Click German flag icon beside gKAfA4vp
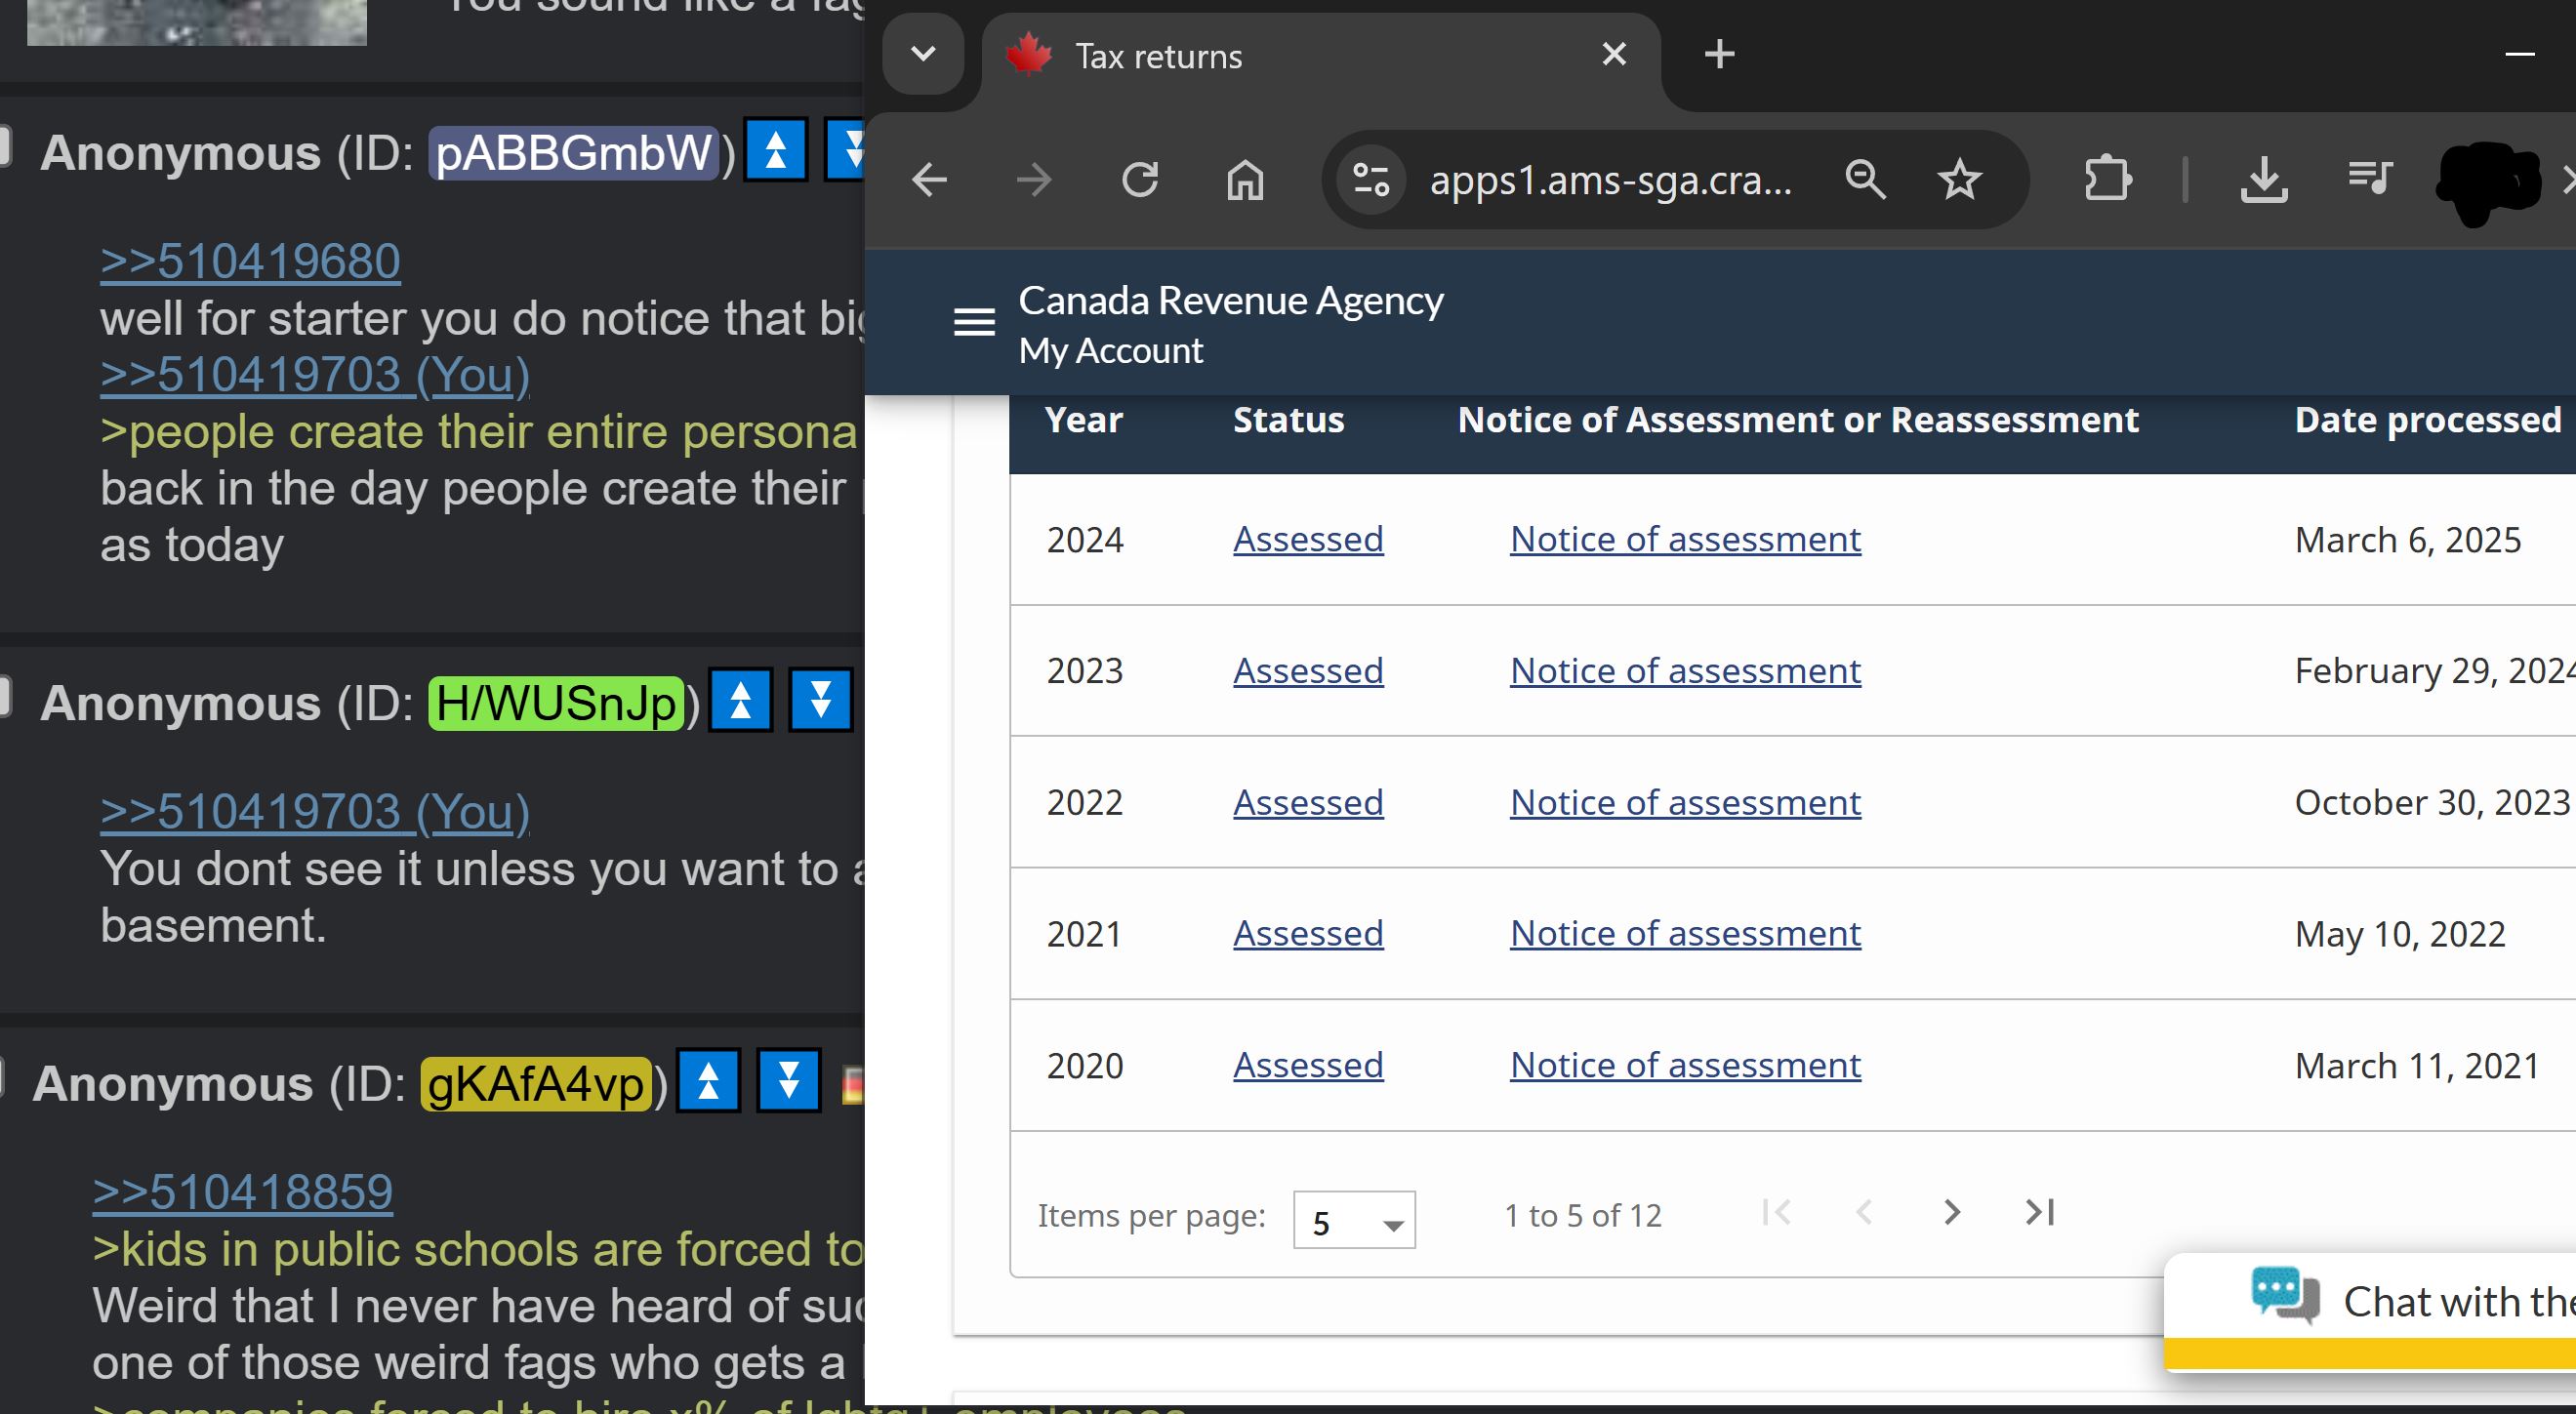 853,1085
